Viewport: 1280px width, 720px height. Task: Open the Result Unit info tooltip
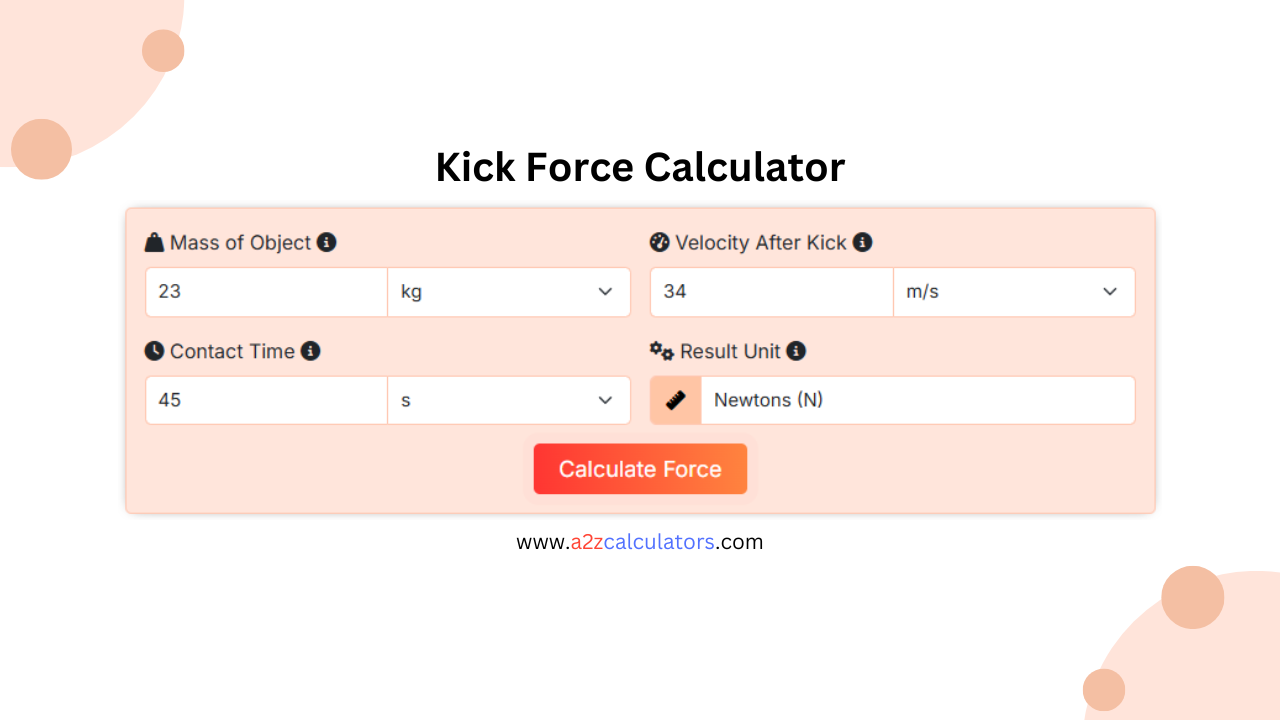click(x=795, y=351)
